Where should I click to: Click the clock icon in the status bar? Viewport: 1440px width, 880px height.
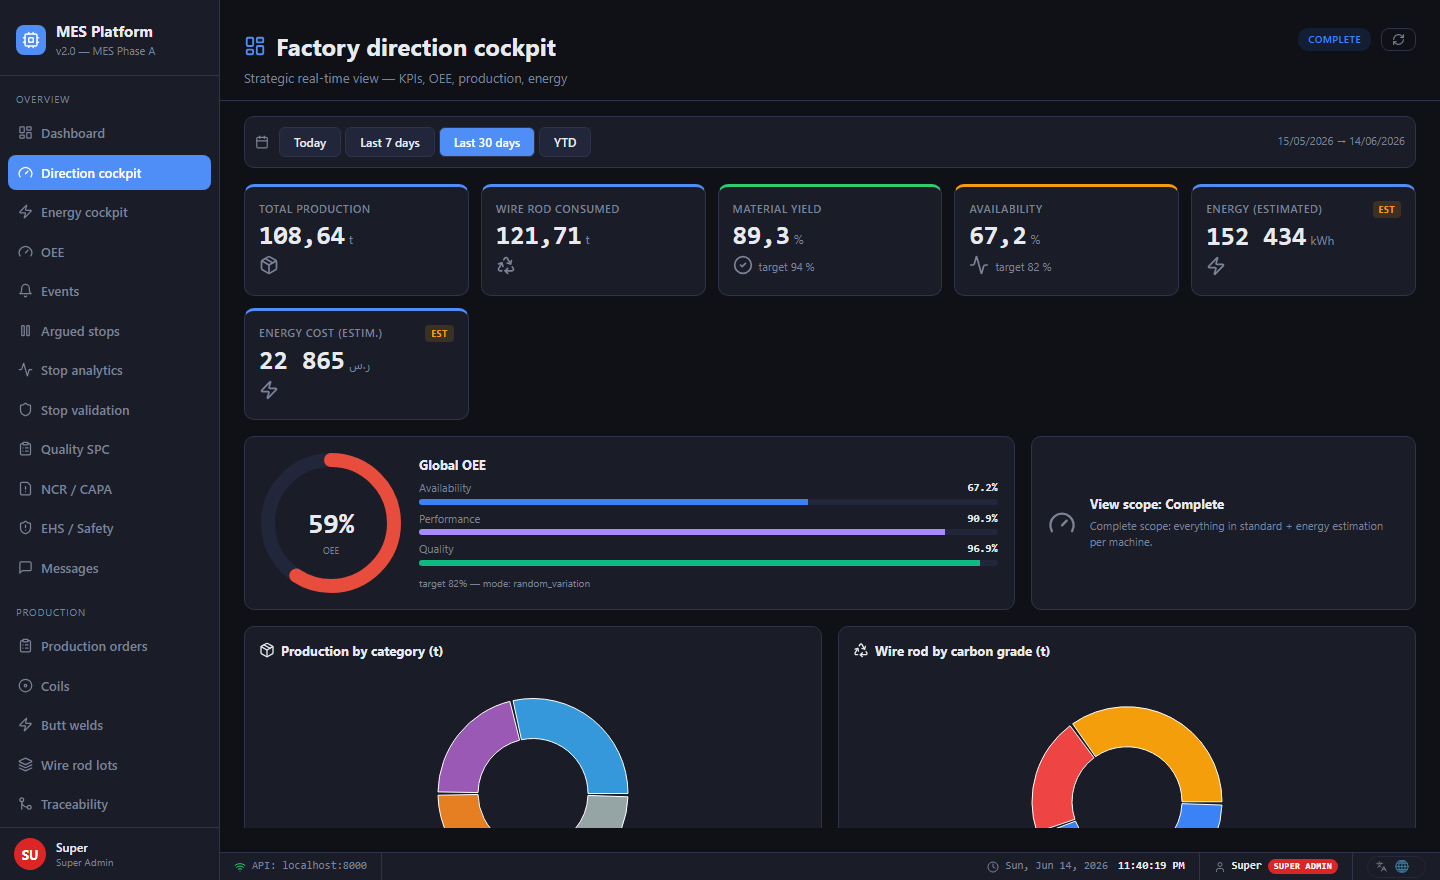click(993, 866)
